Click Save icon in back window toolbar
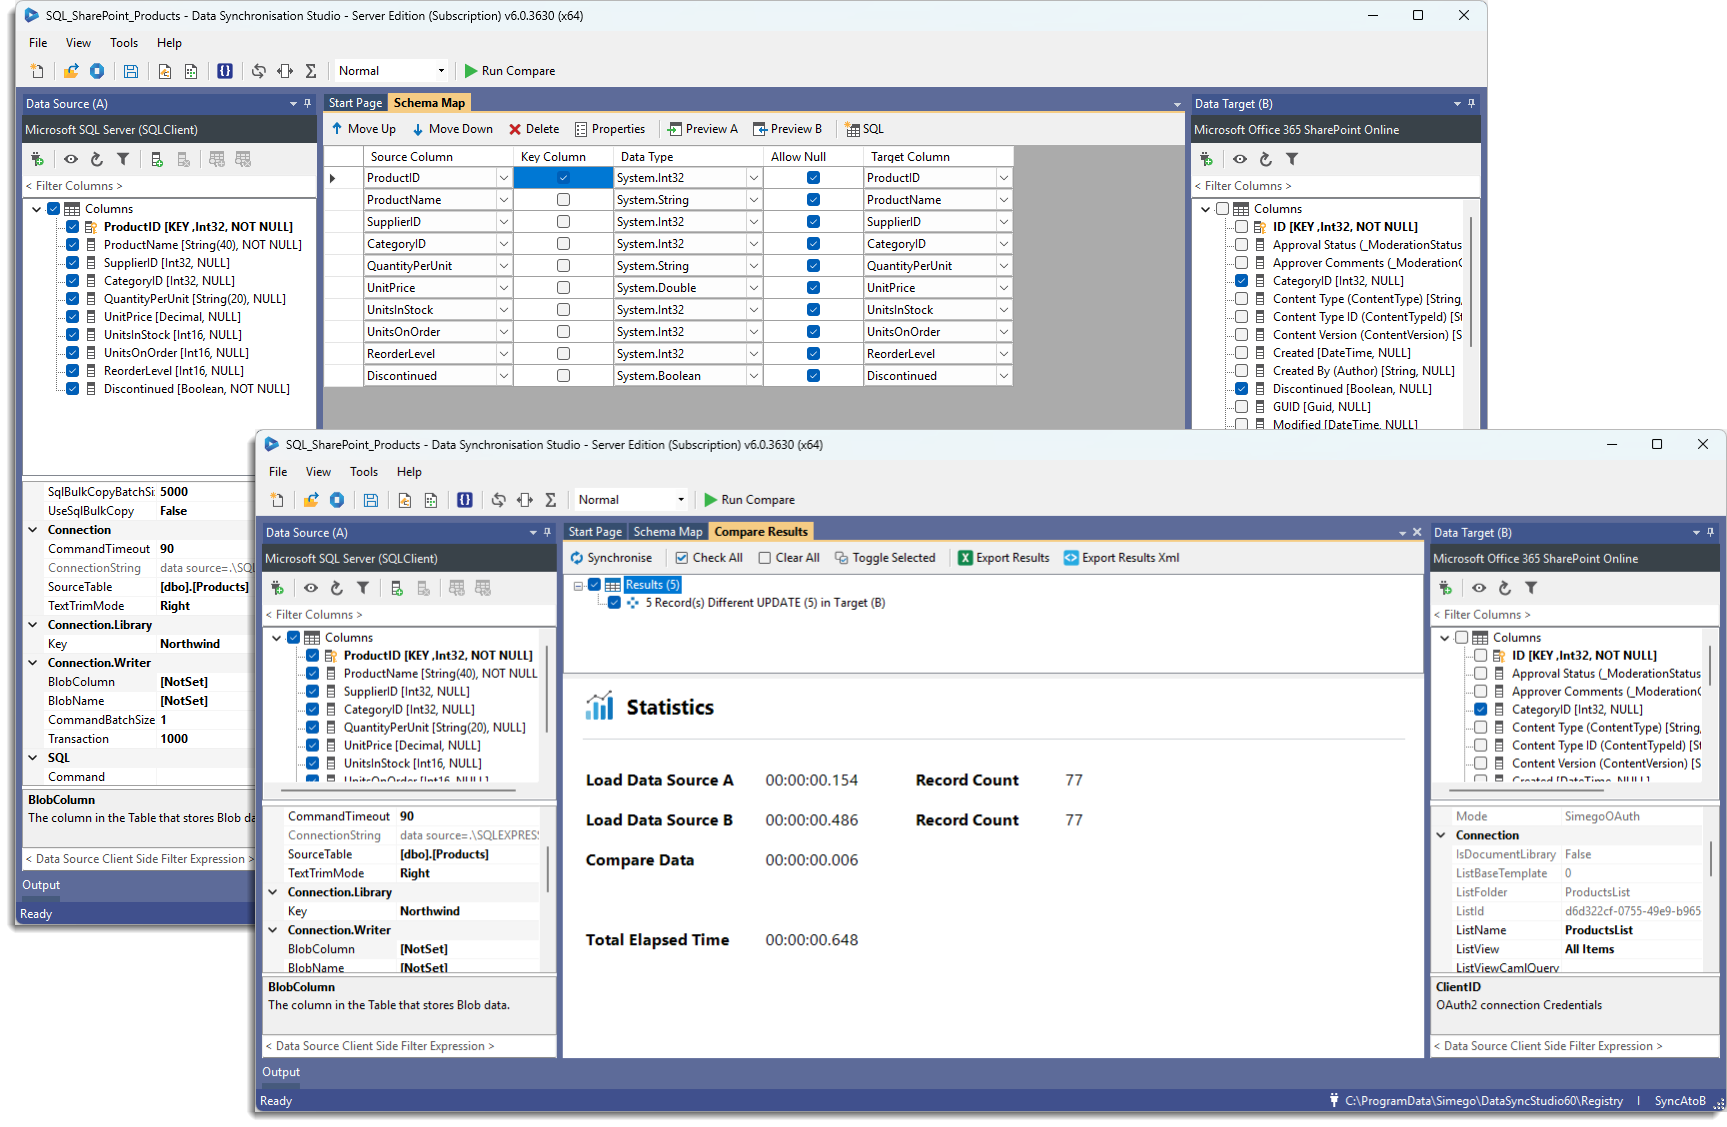This screenshot has height=1127, width=1727. 131,71
